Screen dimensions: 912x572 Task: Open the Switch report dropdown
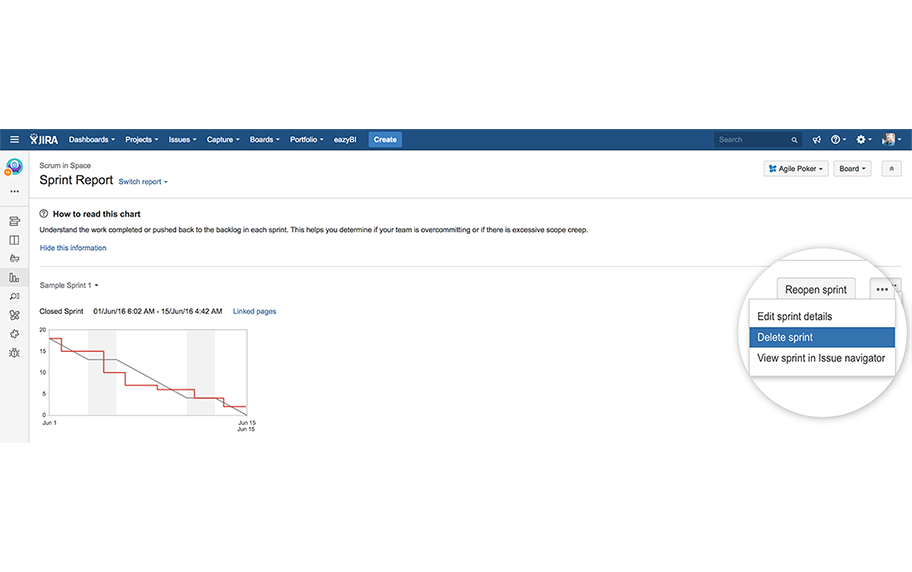coord(143,182)
